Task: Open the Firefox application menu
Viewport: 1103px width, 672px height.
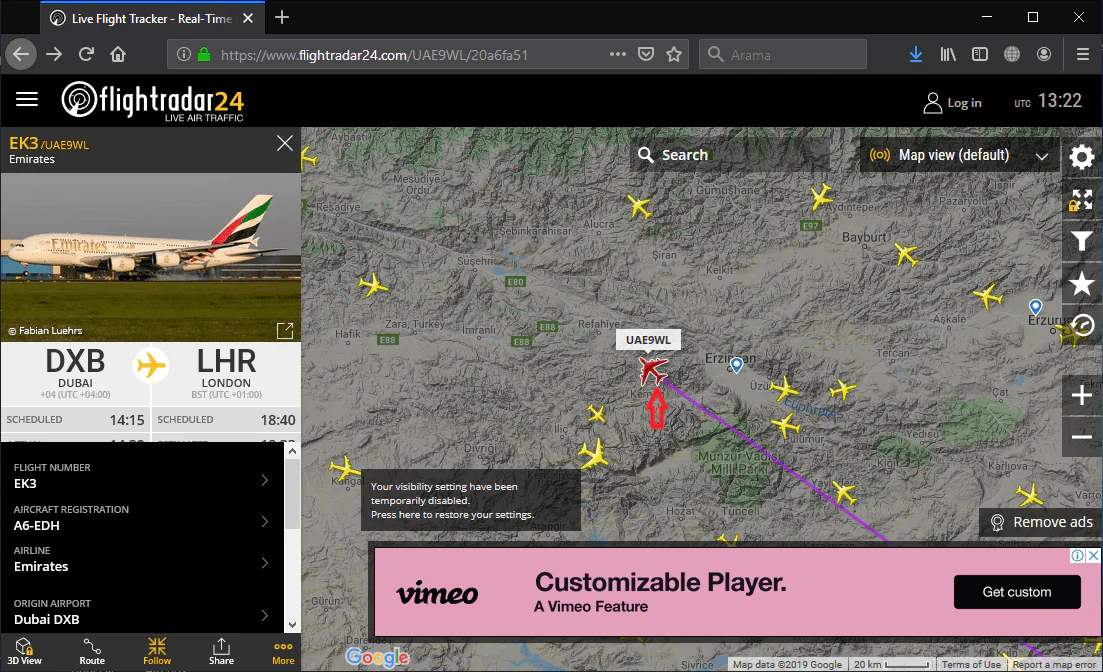Action: point(1083,54)
